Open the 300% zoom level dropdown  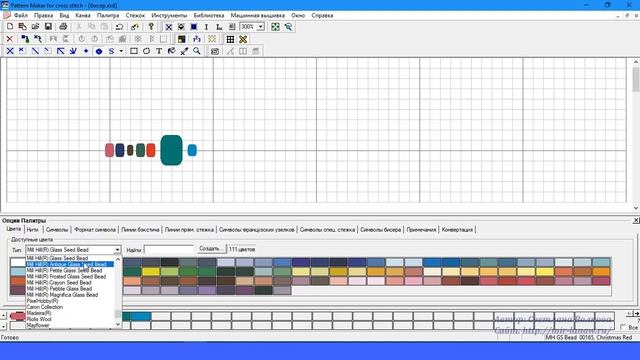point(260,27)
